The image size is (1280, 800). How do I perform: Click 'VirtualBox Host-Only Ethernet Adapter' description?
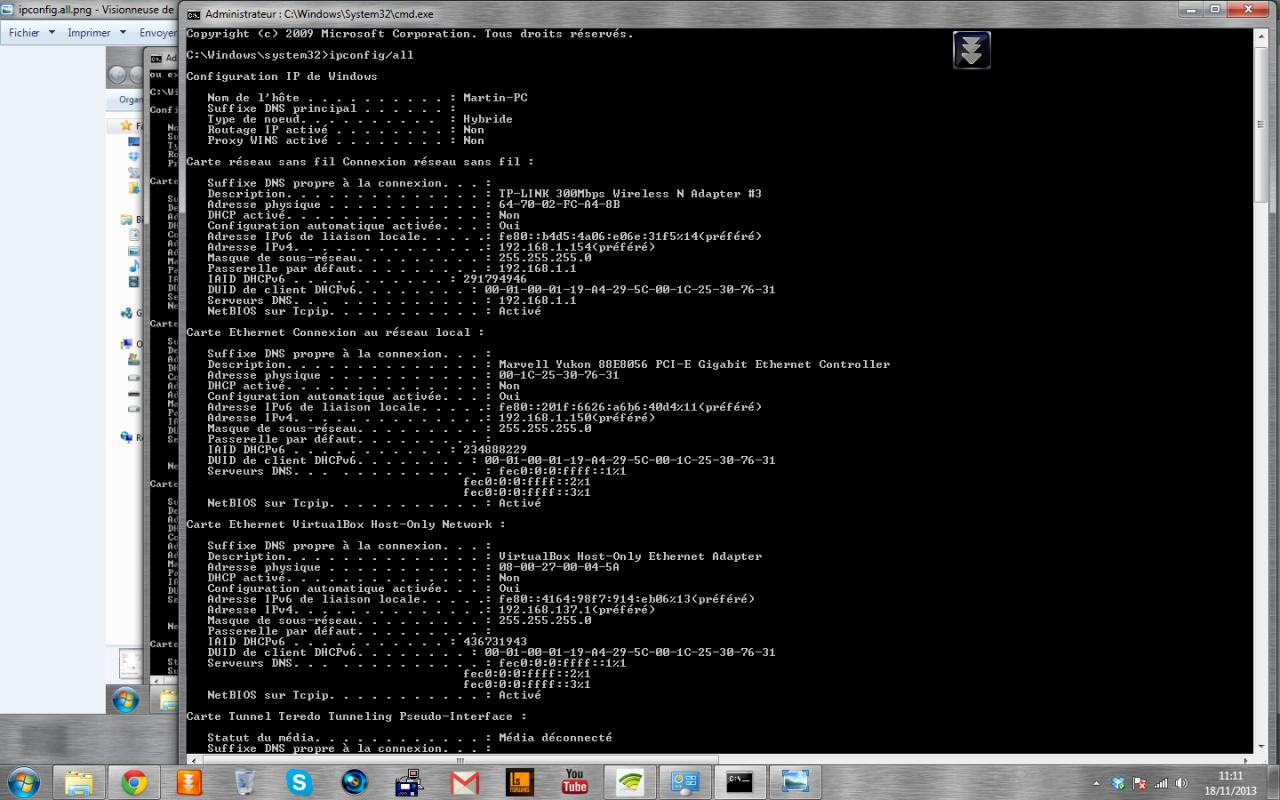(630, 557)
